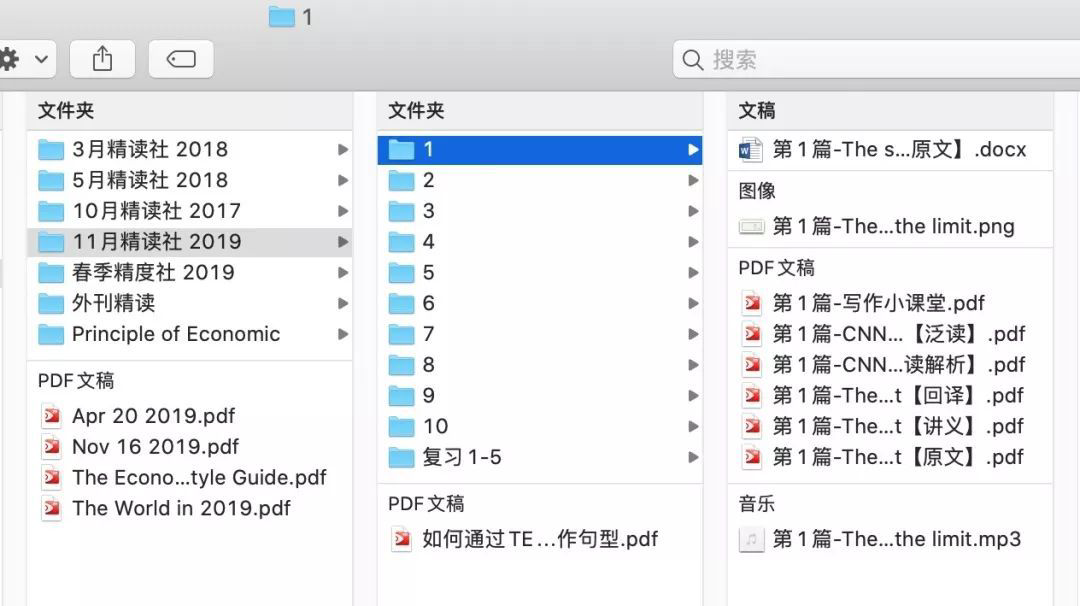The height and width of the screenshot is (606, 1080).
Task: Click the Apr 20 2019.pdf icon
Action: click(51, 416)
